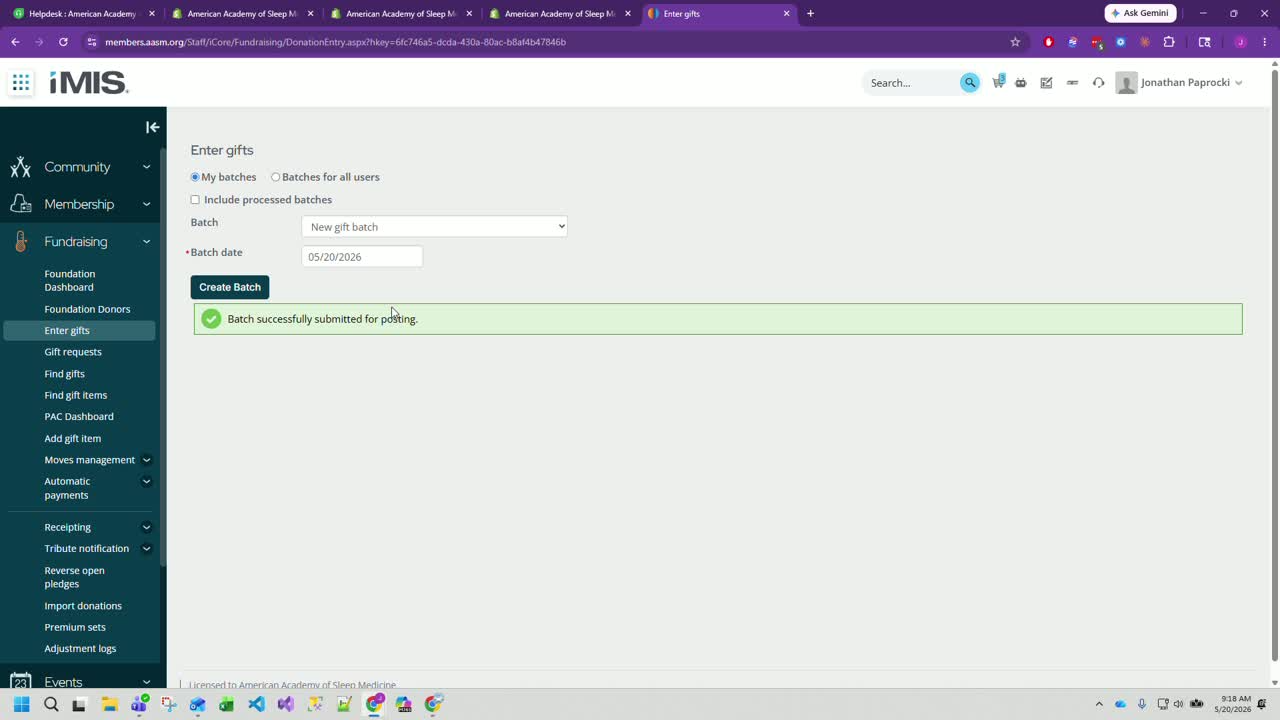Viewport: 1280px width, 720px height.
Task: Switch to the second American Academy of Sleep tab
Action: 401,14
